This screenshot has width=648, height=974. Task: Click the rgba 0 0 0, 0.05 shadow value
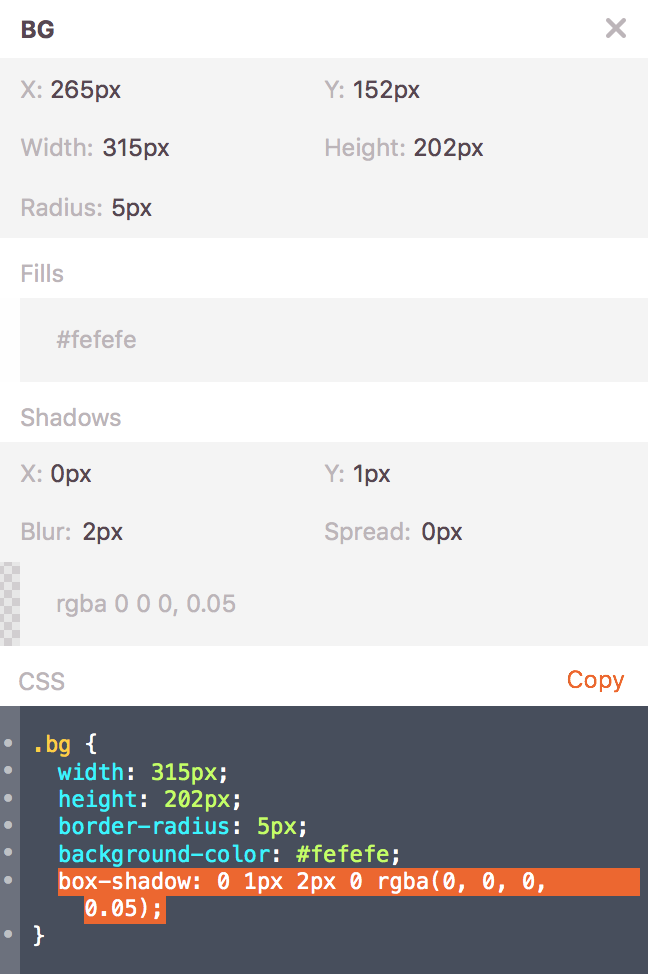[x=146, y=604]
